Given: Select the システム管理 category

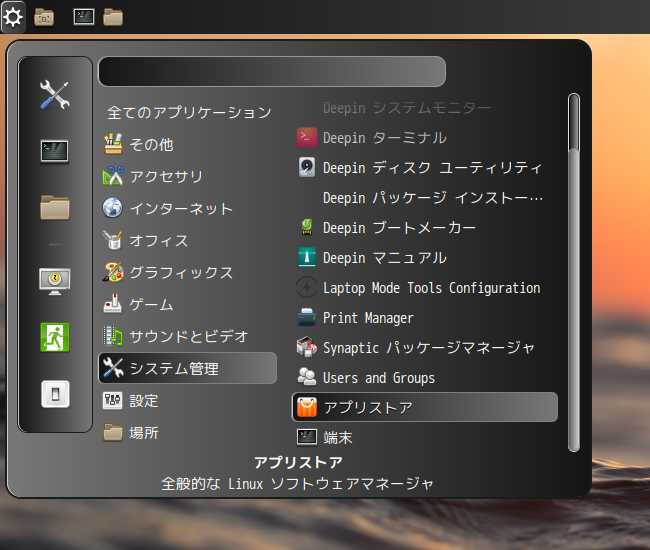Looking at the screenshot, I should click(187, 368).
